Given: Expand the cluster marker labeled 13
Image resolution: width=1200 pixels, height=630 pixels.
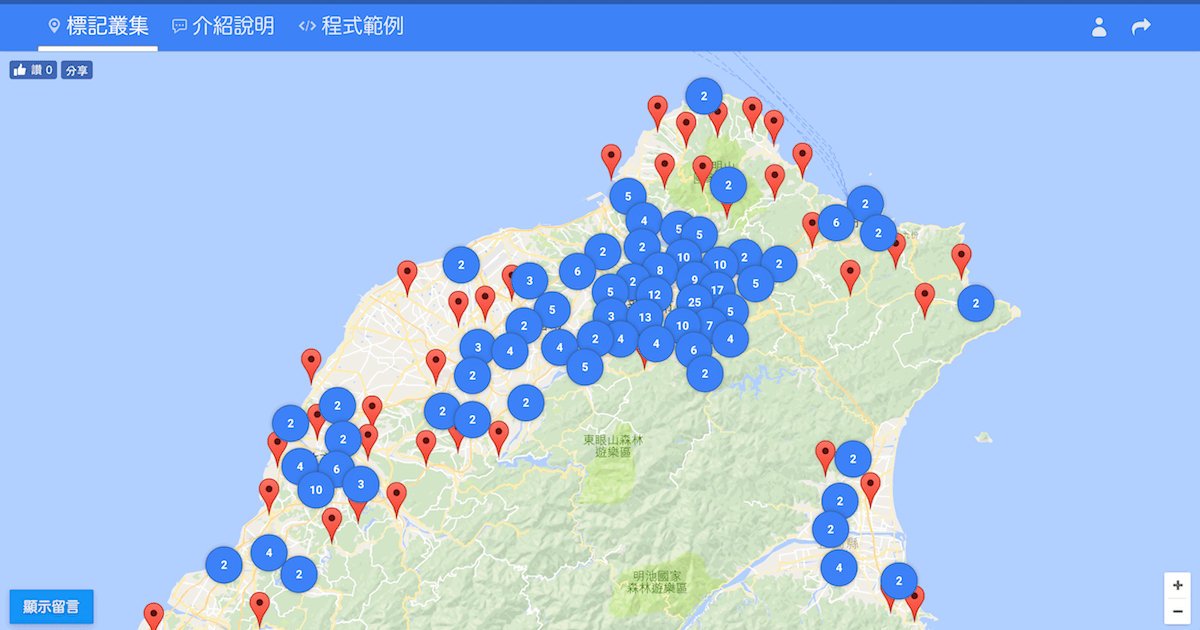Looking at the screenshot, I should [645, 318].
